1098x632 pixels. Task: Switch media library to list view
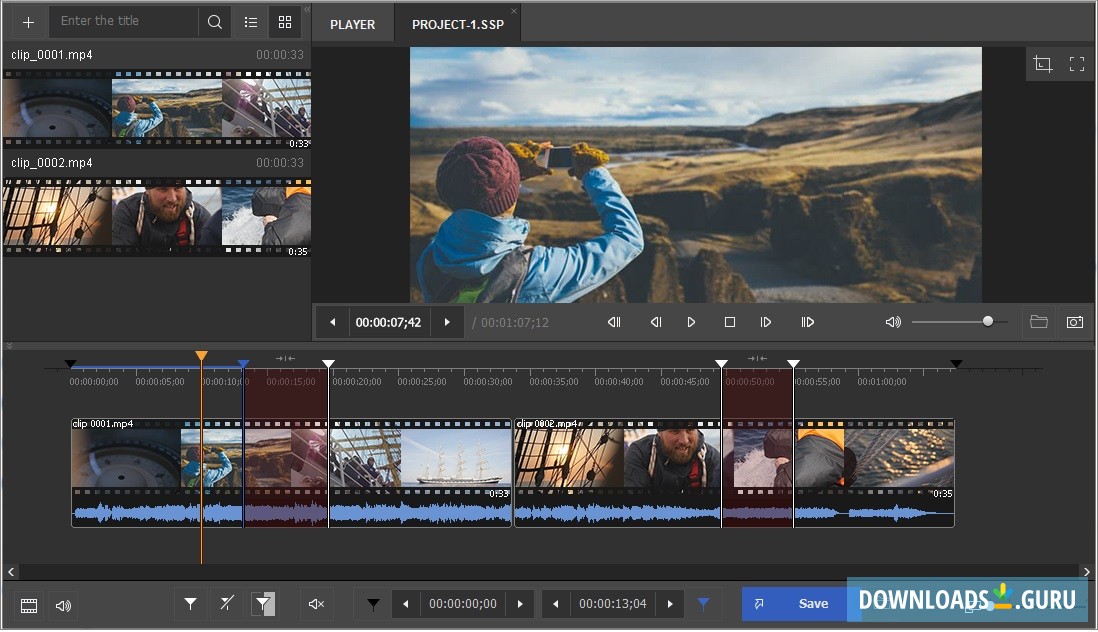click(x=250, y=21)
